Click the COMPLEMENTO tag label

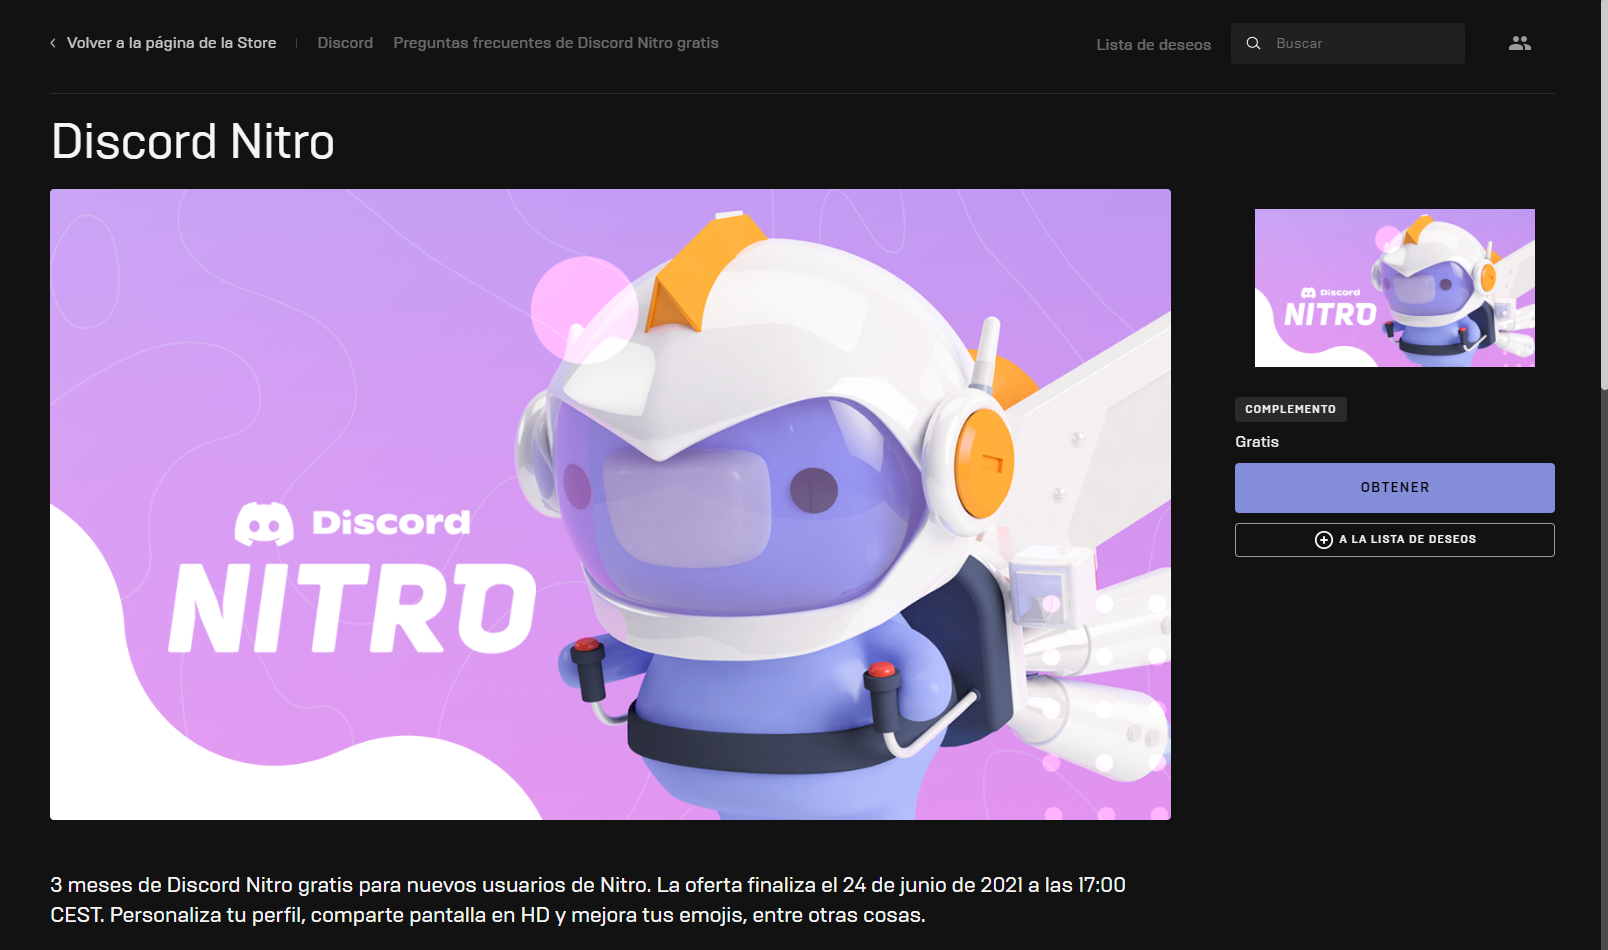pos(1290,408)
